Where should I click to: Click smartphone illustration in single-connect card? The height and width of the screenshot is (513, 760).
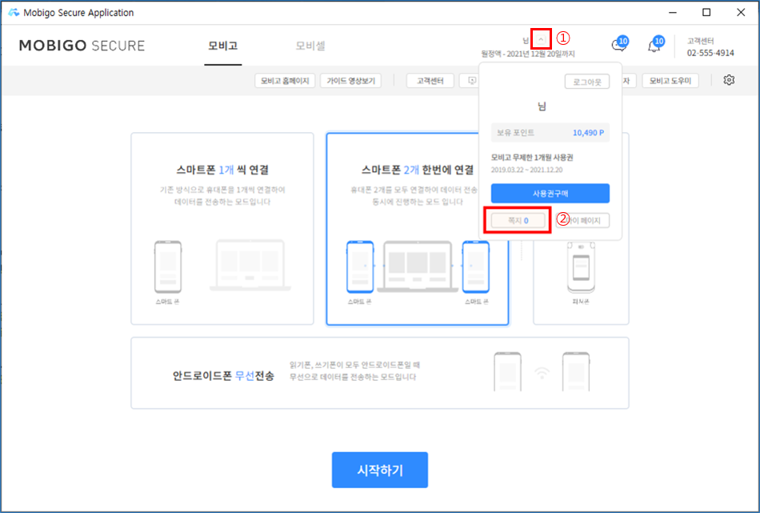coord(168,267)
